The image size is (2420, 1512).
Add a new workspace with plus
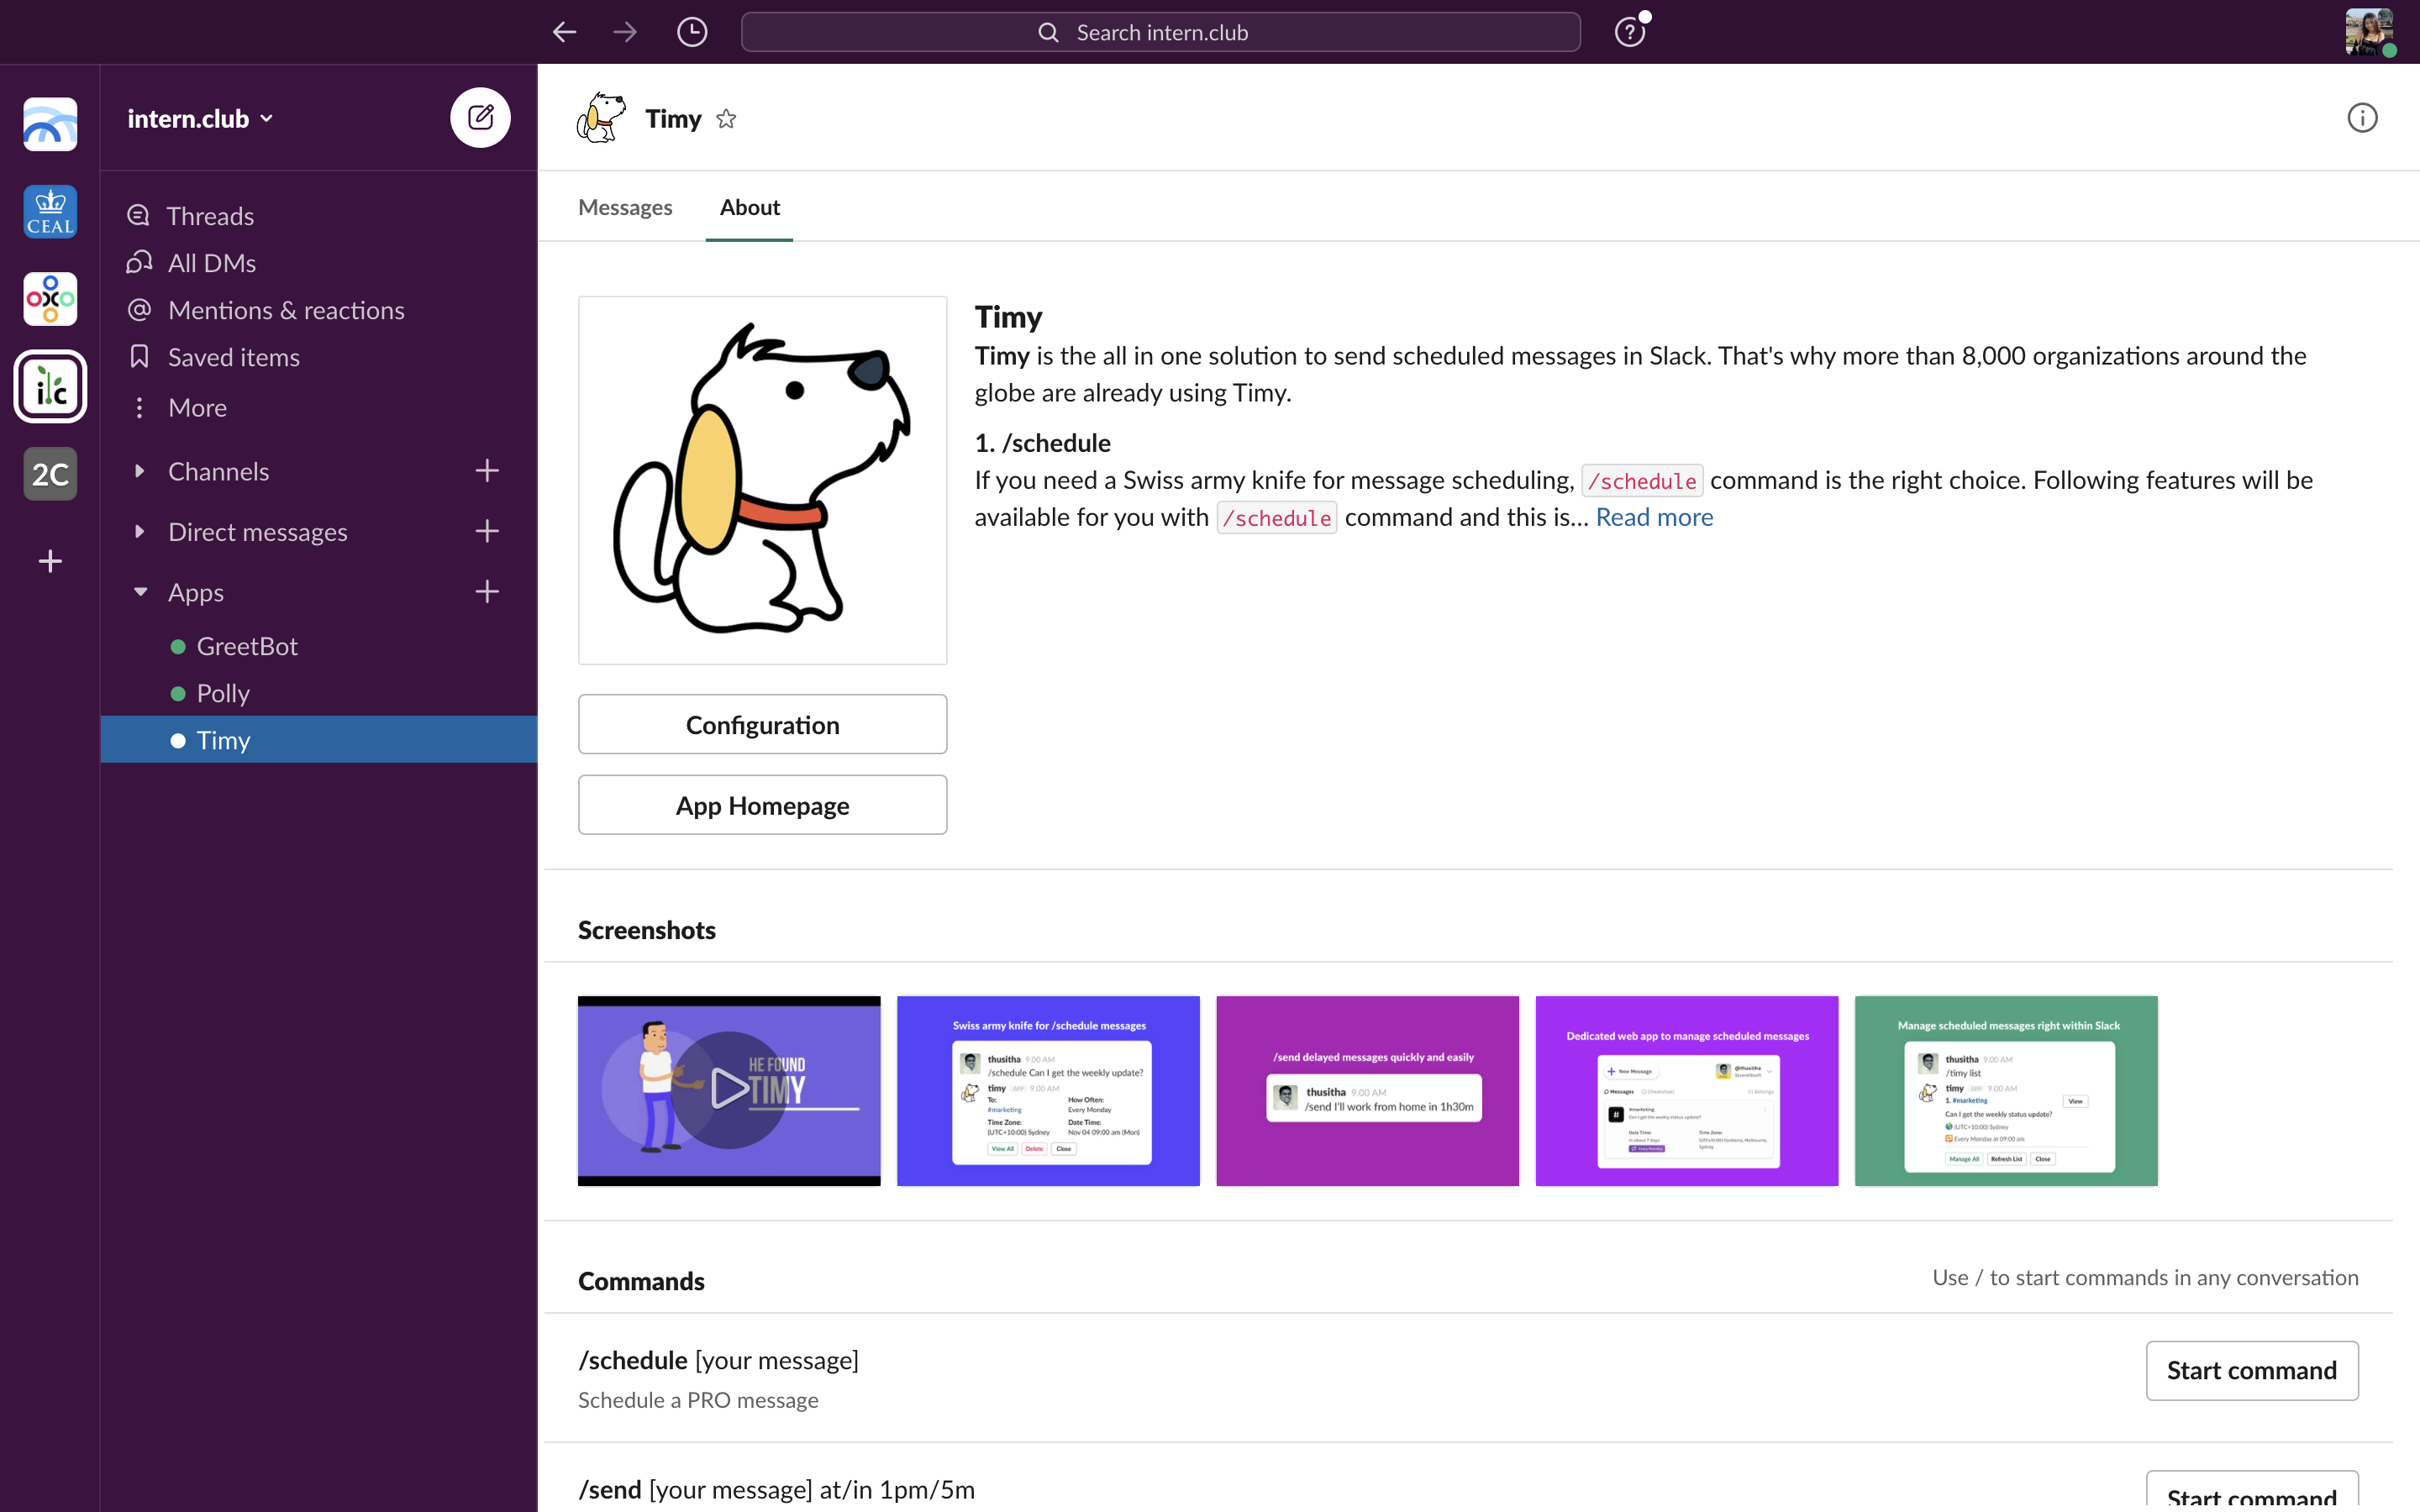tap(50, 561)
